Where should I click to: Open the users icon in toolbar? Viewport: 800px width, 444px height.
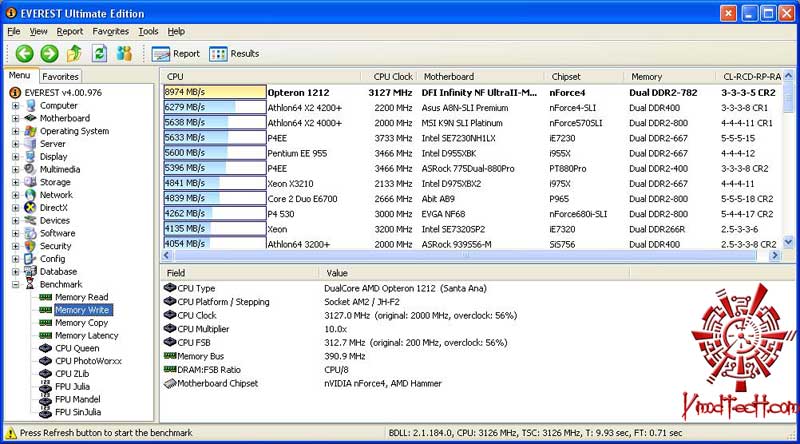pos(124,53)
